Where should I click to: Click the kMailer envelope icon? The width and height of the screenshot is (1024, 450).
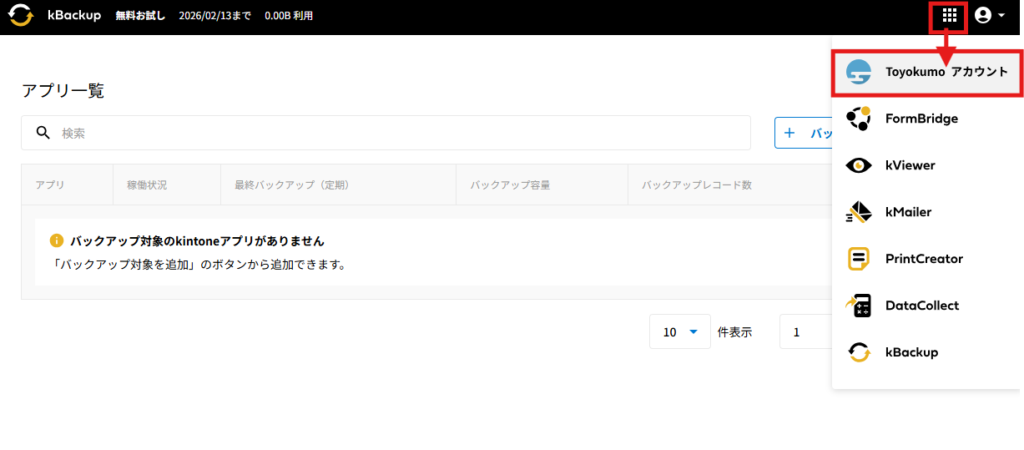[858, 212]
